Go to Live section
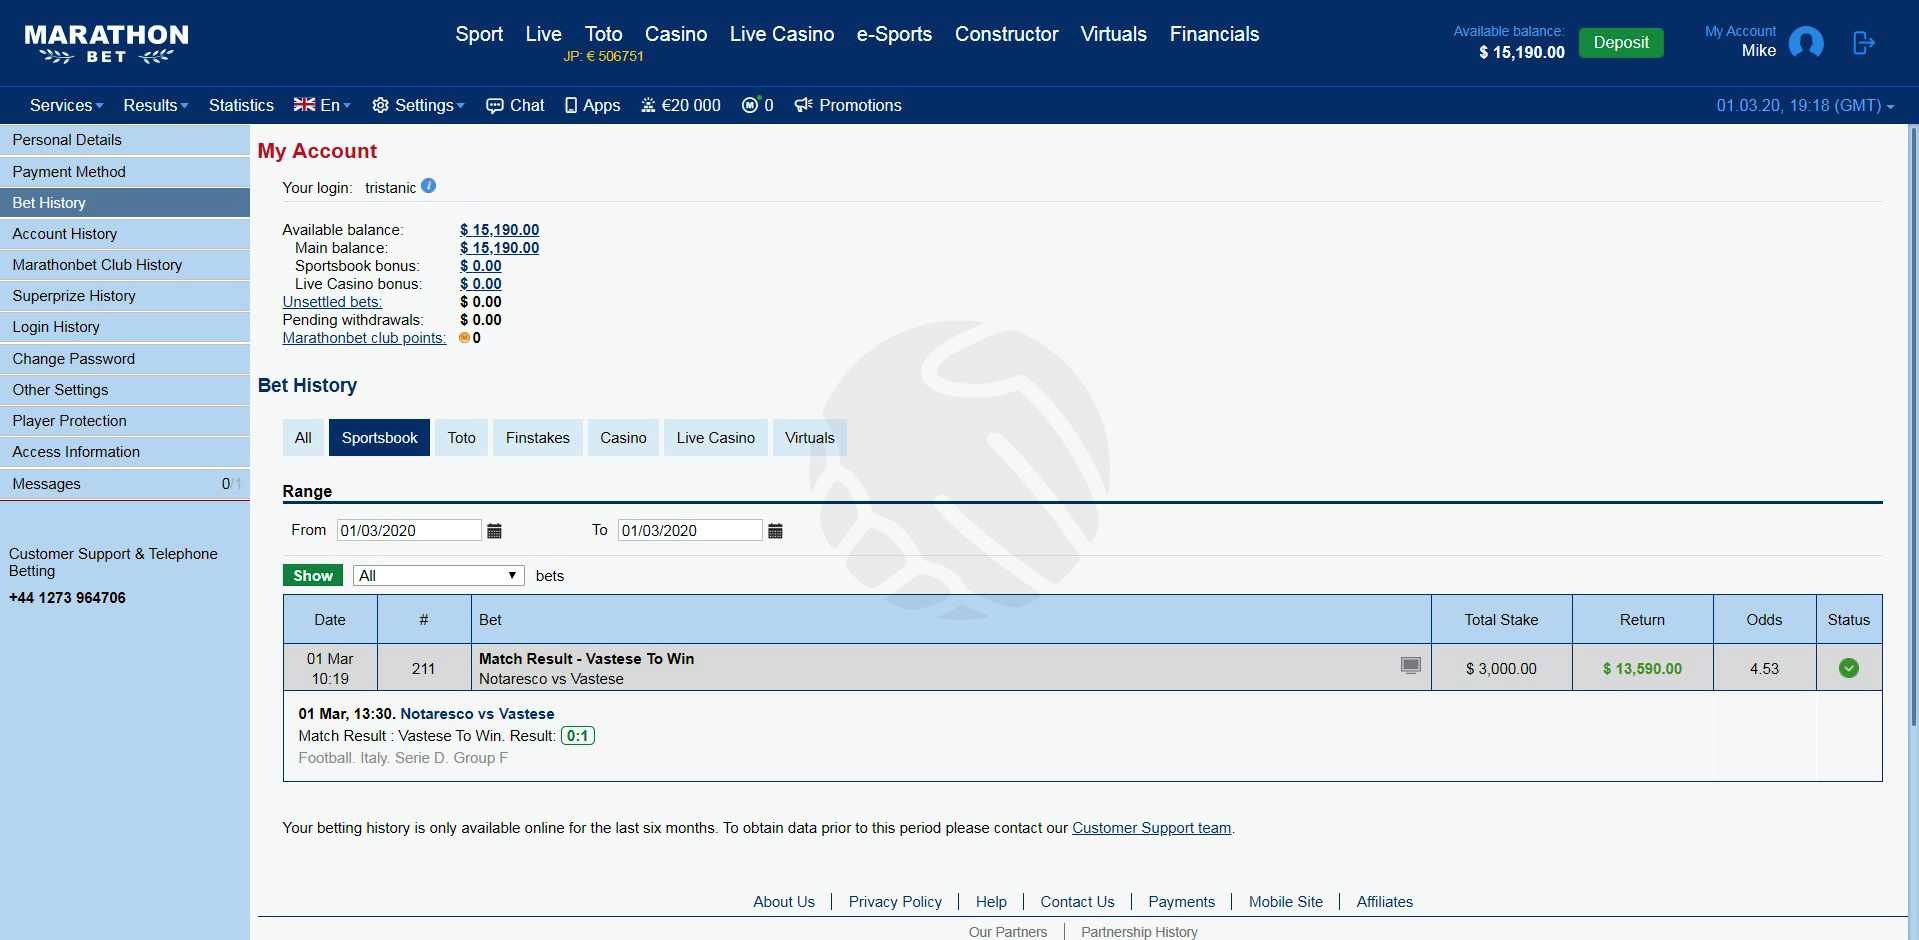This screenshot has height=940, width=1919. point(543,34)
